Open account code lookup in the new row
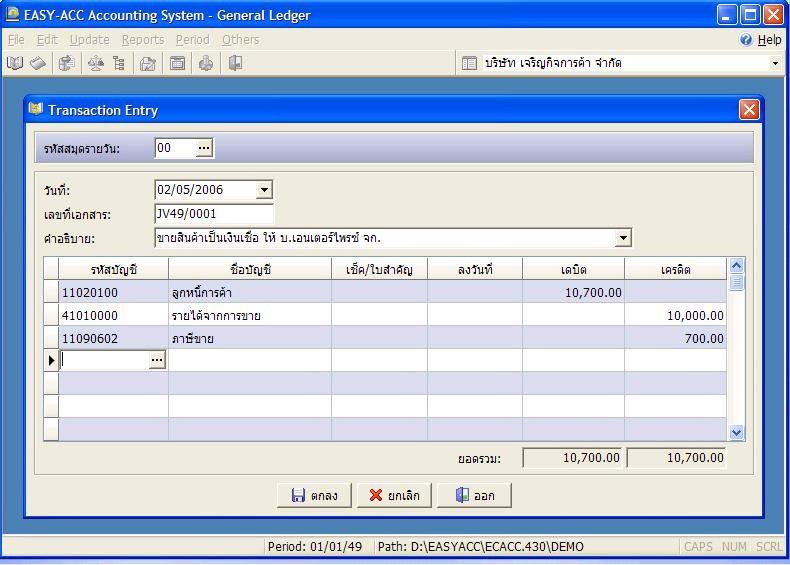 click(x=157, y=360)
